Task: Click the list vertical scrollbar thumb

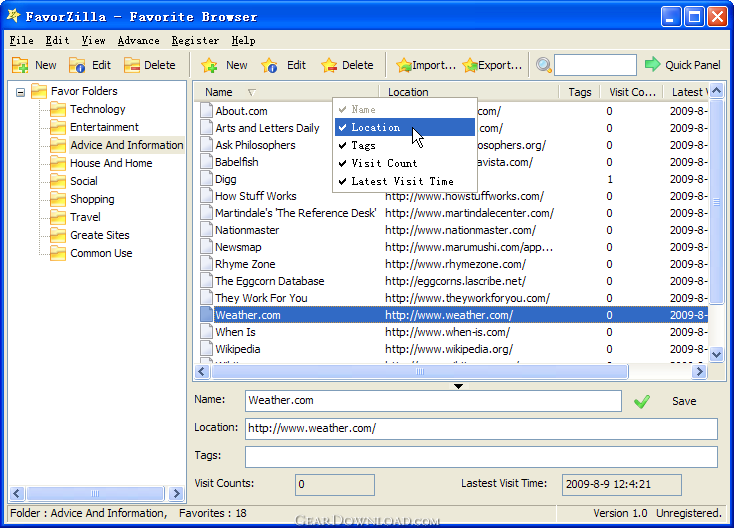Action: click(x=716, y=201)
